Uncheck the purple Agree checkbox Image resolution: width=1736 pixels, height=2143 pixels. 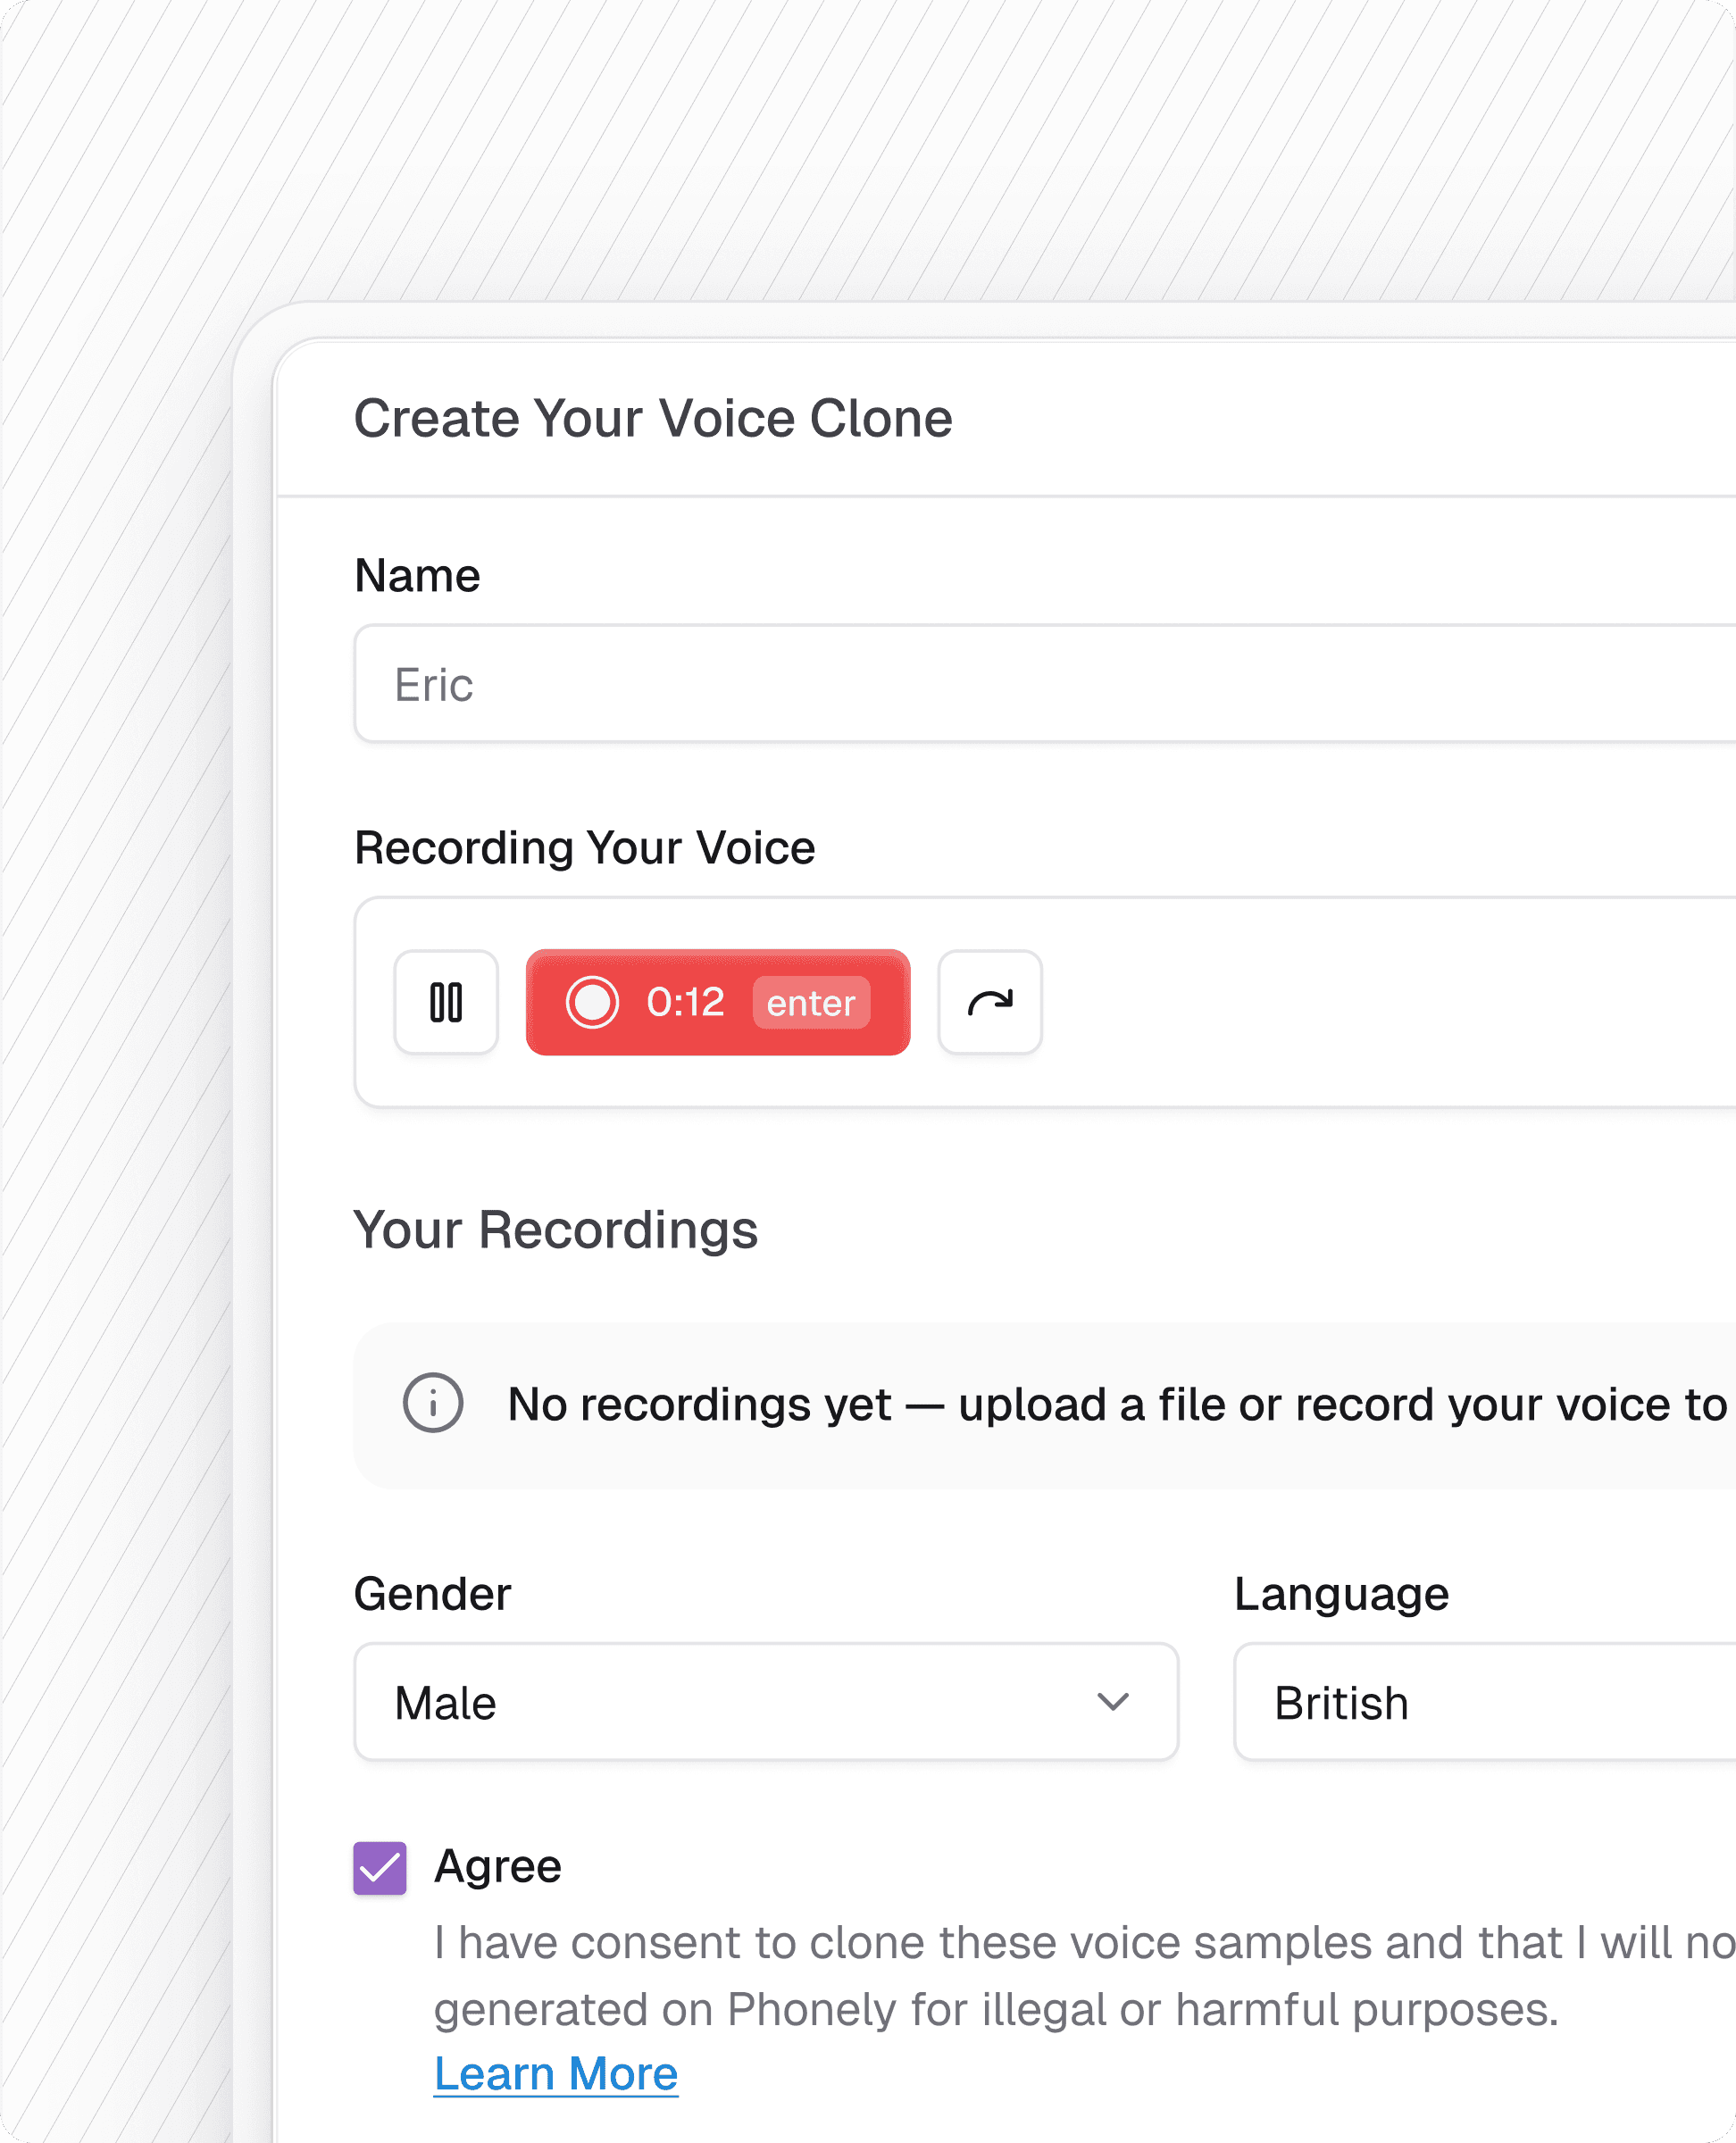[x=380, y=1868]
